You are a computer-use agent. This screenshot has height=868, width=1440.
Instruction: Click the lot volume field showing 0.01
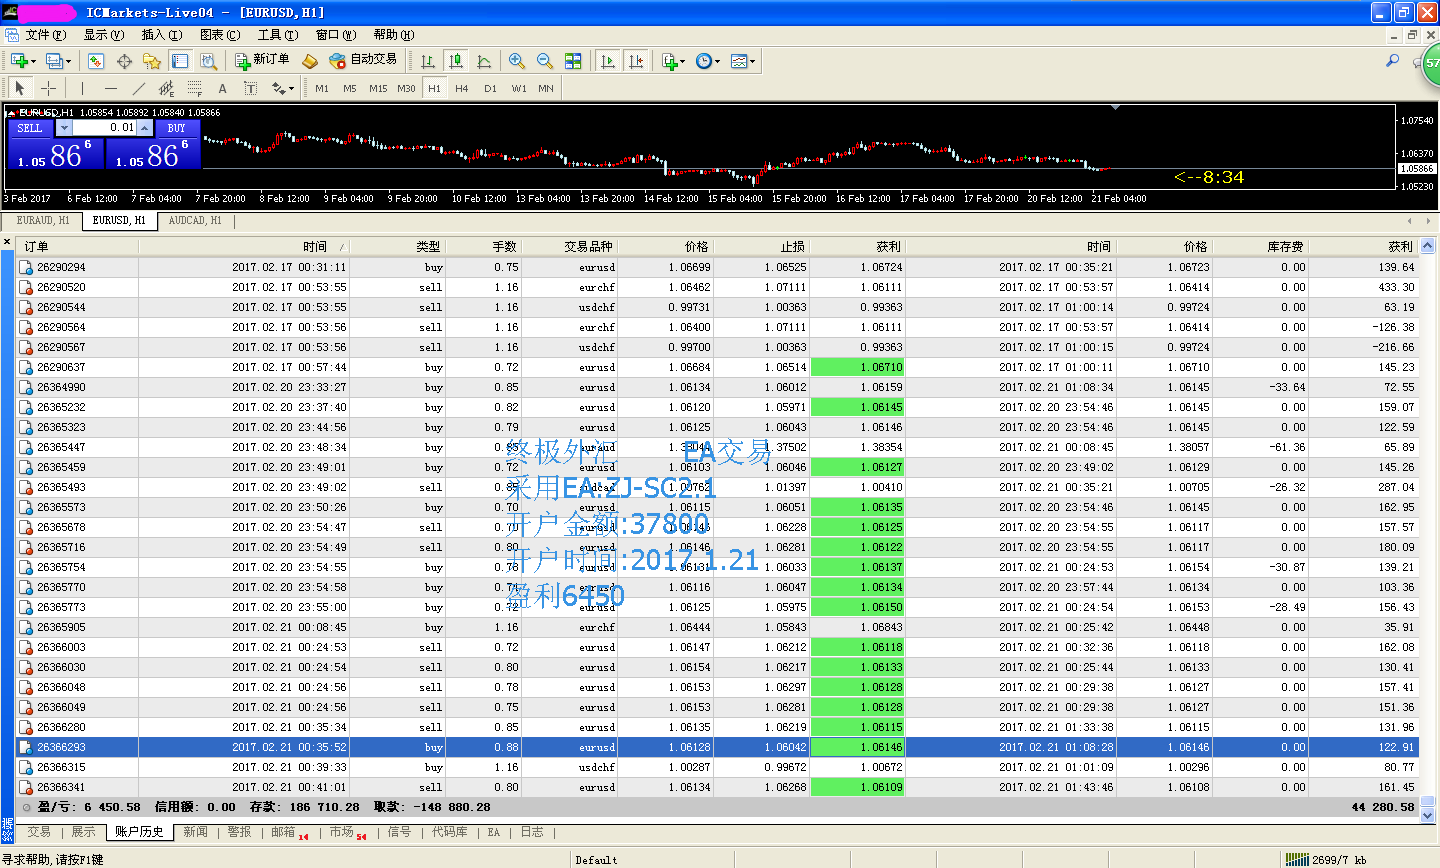click(104, 128)
